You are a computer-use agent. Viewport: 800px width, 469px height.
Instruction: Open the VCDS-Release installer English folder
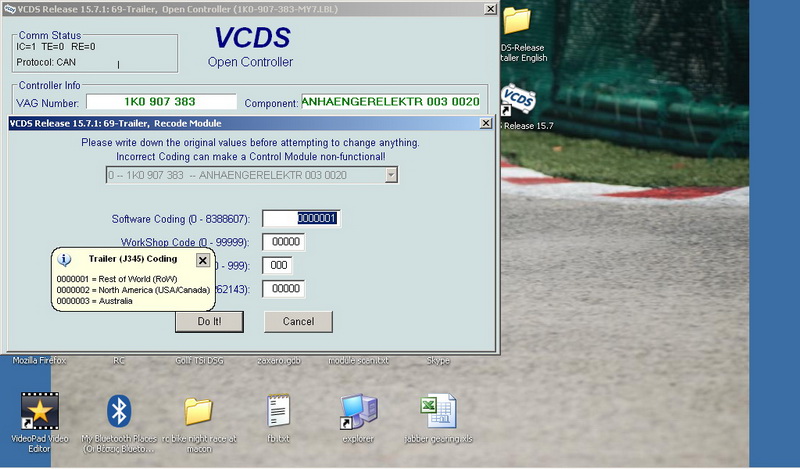pos(517,20)
